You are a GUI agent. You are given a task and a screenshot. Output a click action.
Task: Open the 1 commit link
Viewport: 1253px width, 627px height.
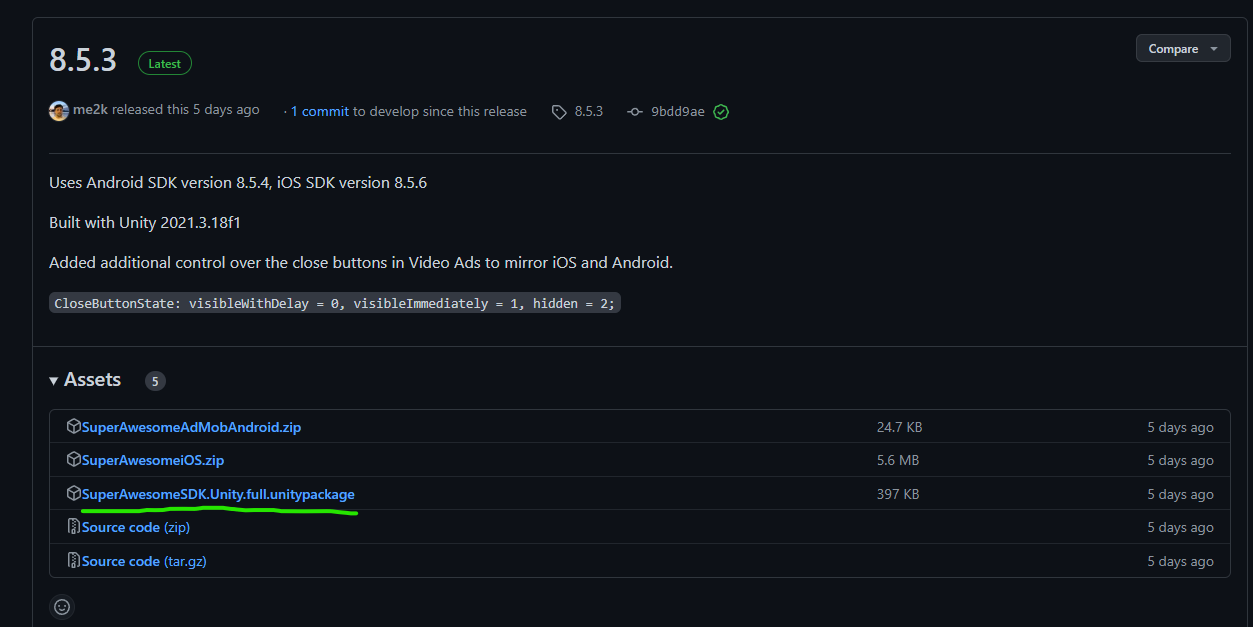(319, 111)
